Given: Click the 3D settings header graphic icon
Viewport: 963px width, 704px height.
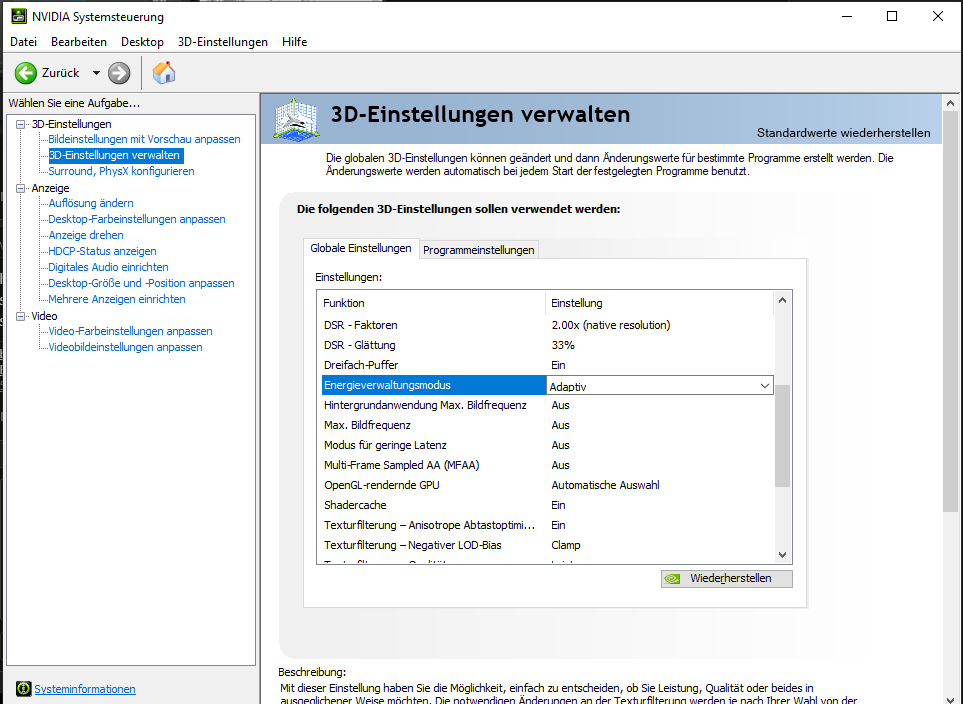Looking at the screenshot, I should click(x=297, y=119).
